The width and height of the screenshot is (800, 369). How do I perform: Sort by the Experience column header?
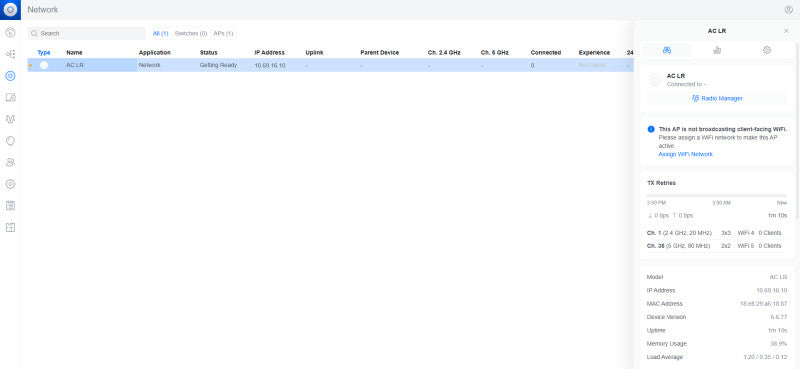[594, 53]
